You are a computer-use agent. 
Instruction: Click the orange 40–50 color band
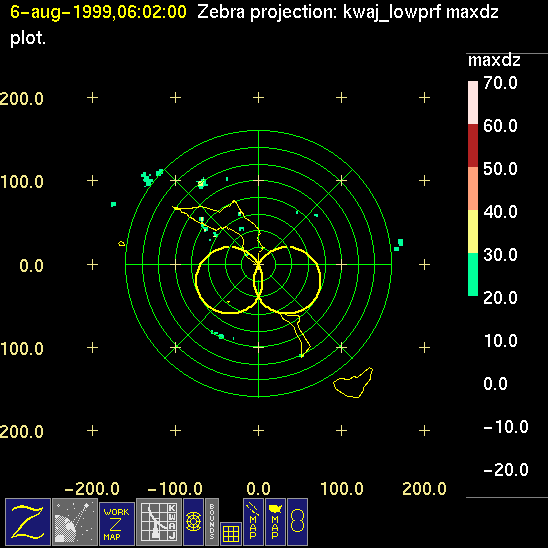click(x=473, y=188)
